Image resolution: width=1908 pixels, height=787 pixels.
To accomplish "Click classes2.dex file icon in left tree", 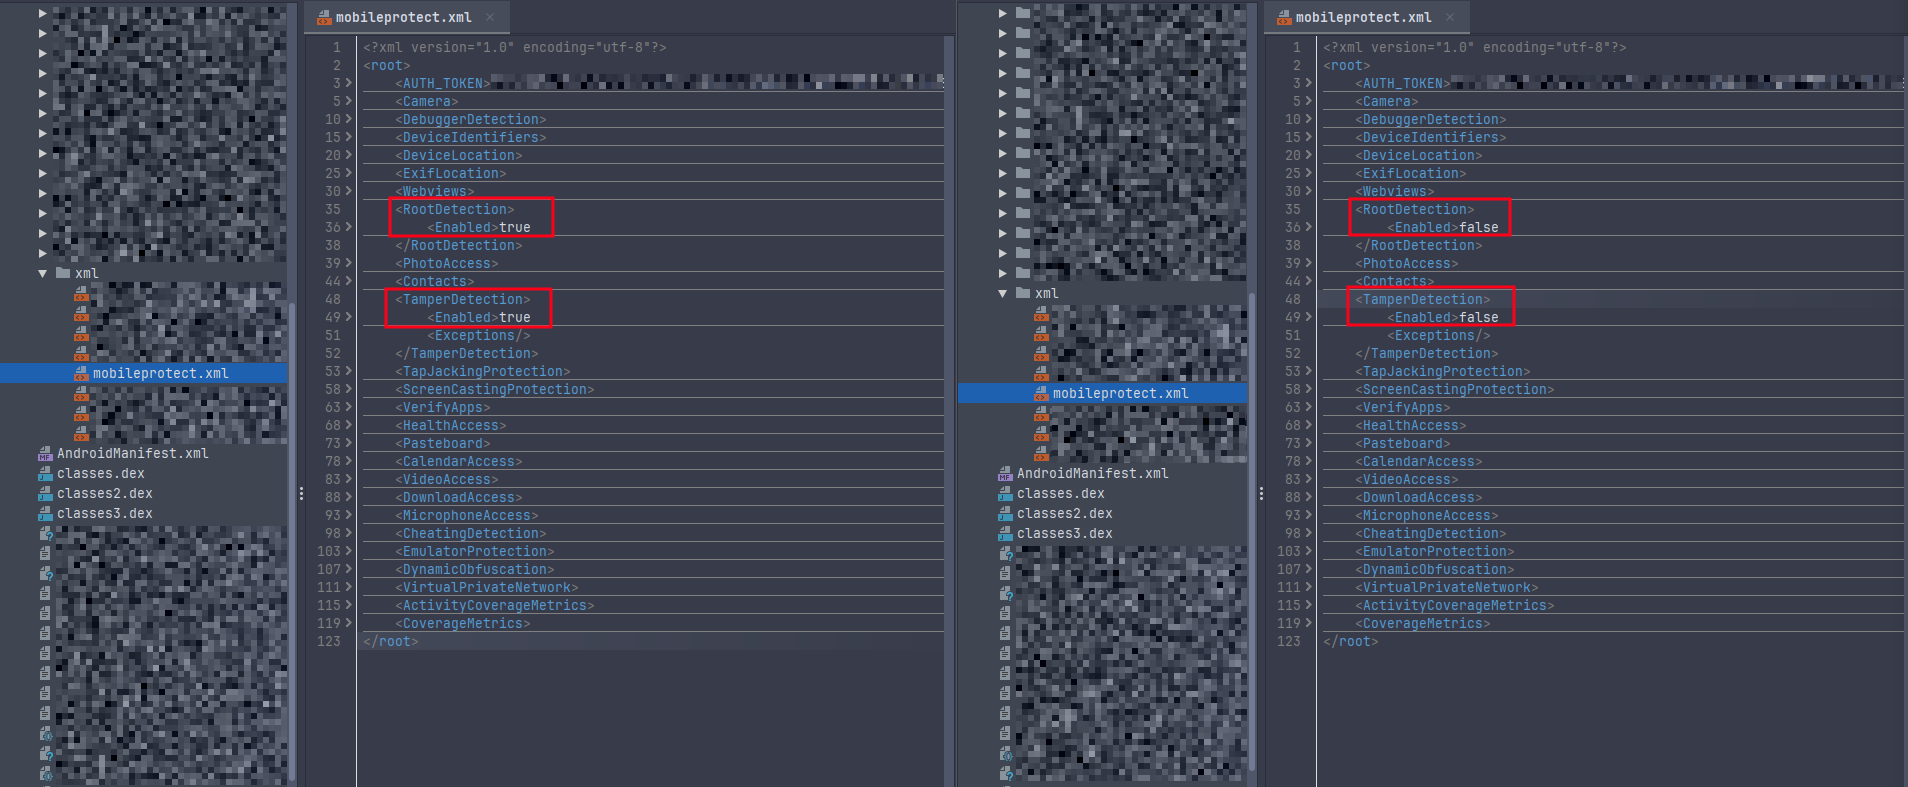I will point(45,493).
